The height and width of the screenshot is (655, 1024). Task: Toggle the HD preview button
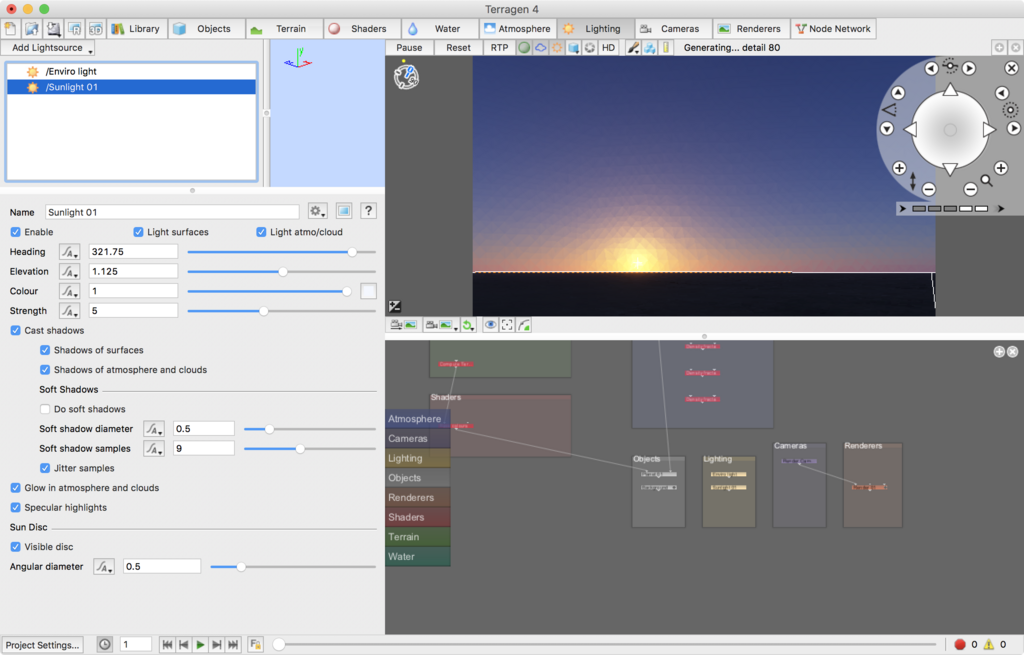pos(608,48)
